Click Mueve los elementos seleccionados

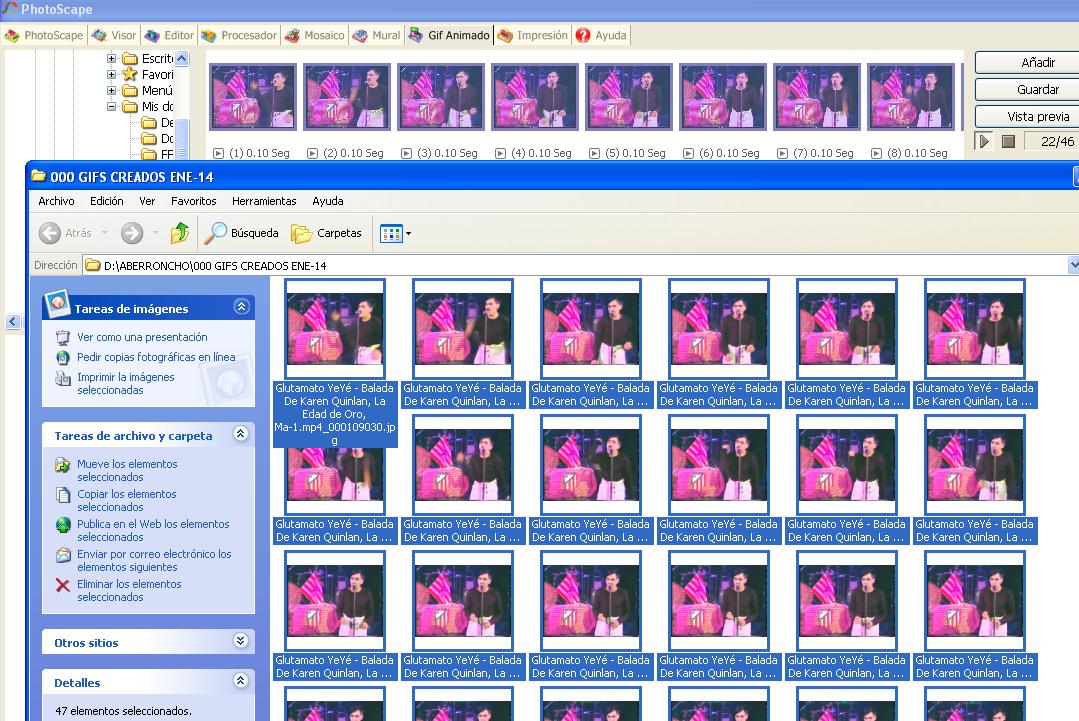127,471
